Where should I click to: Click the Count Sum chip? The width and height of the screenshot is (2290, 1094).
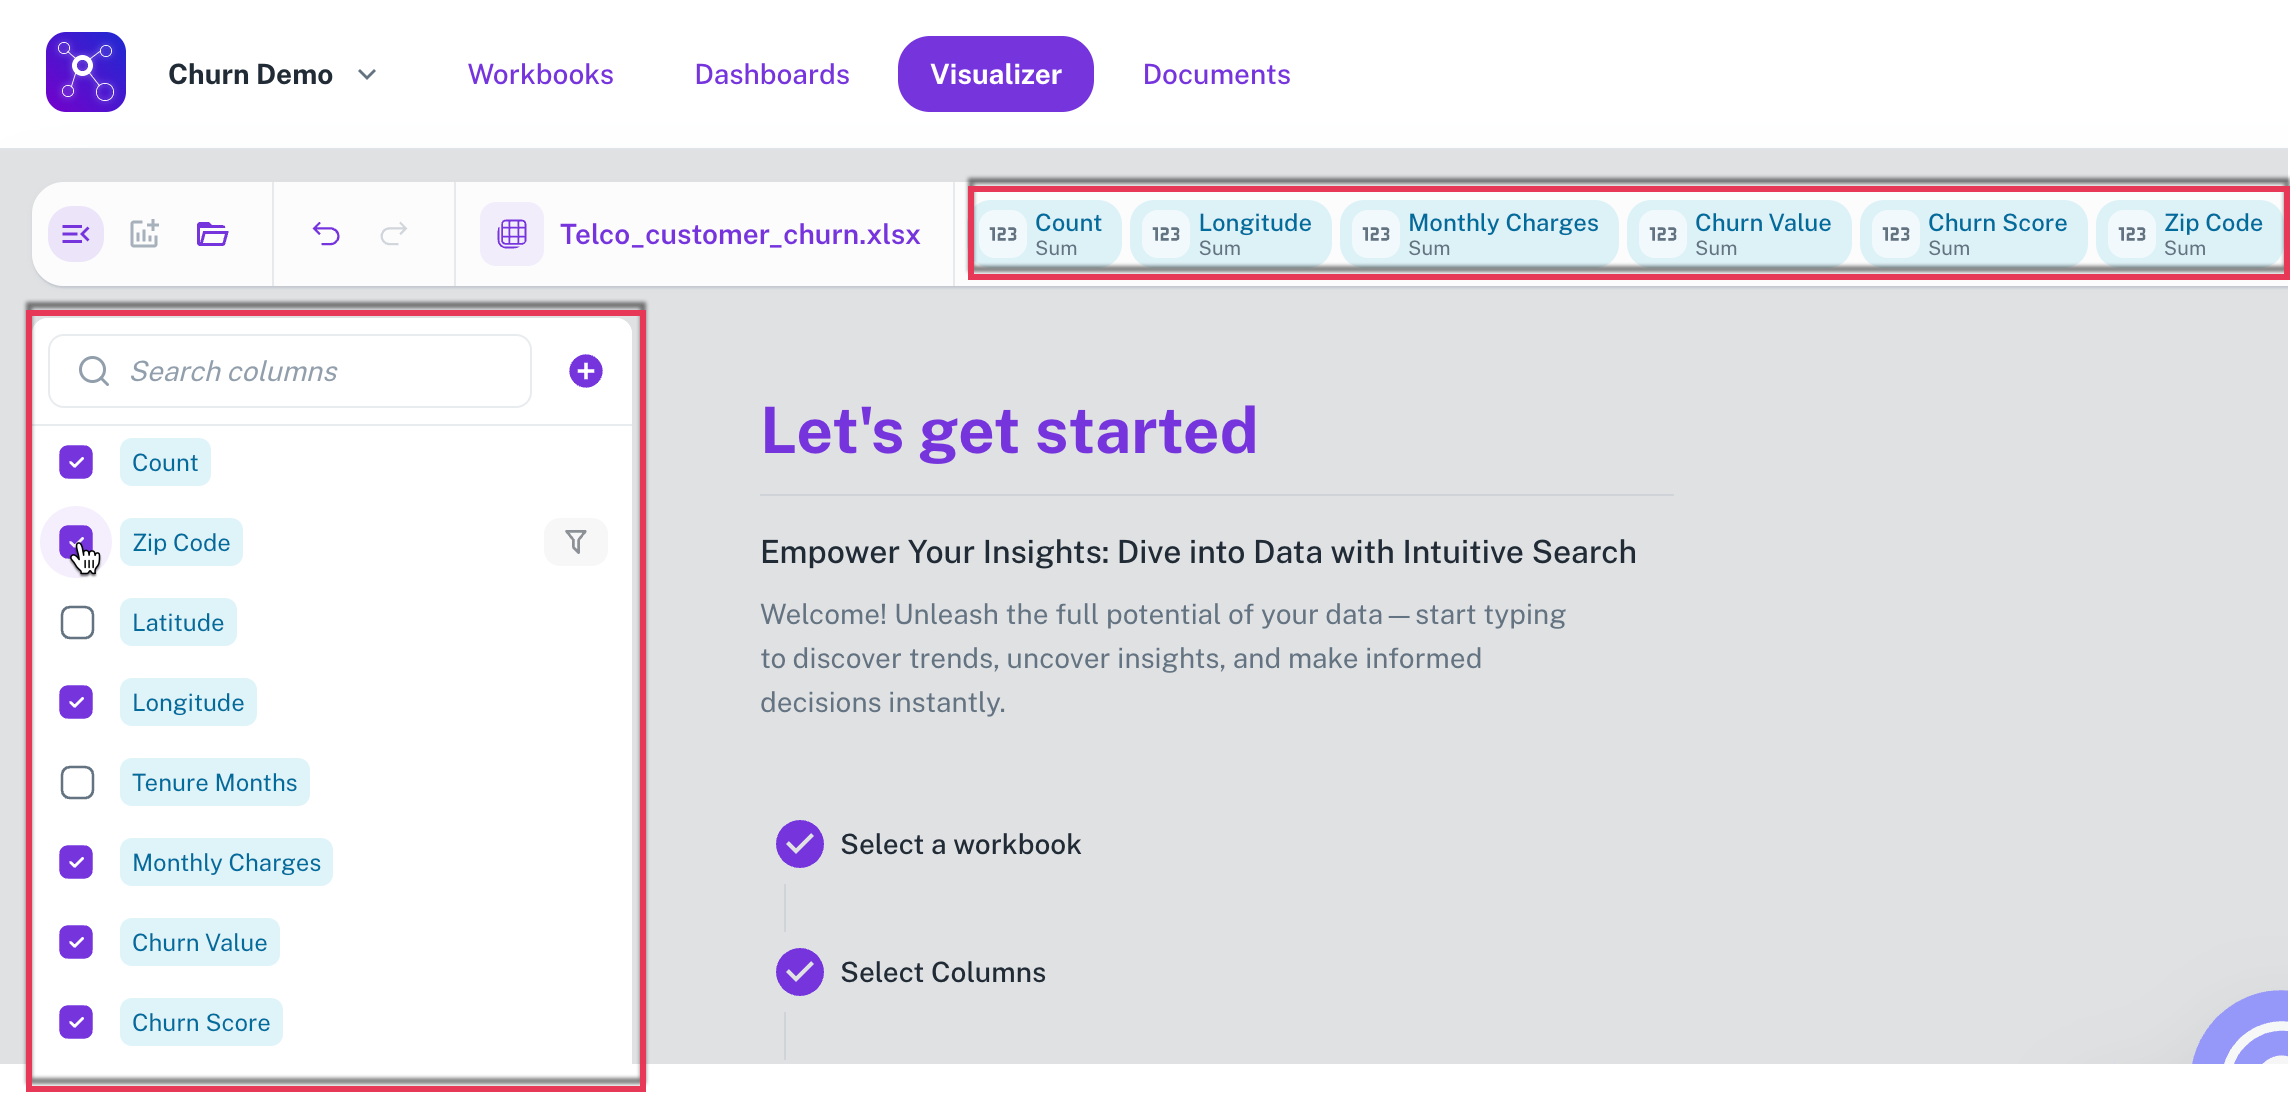[1047, 234]
